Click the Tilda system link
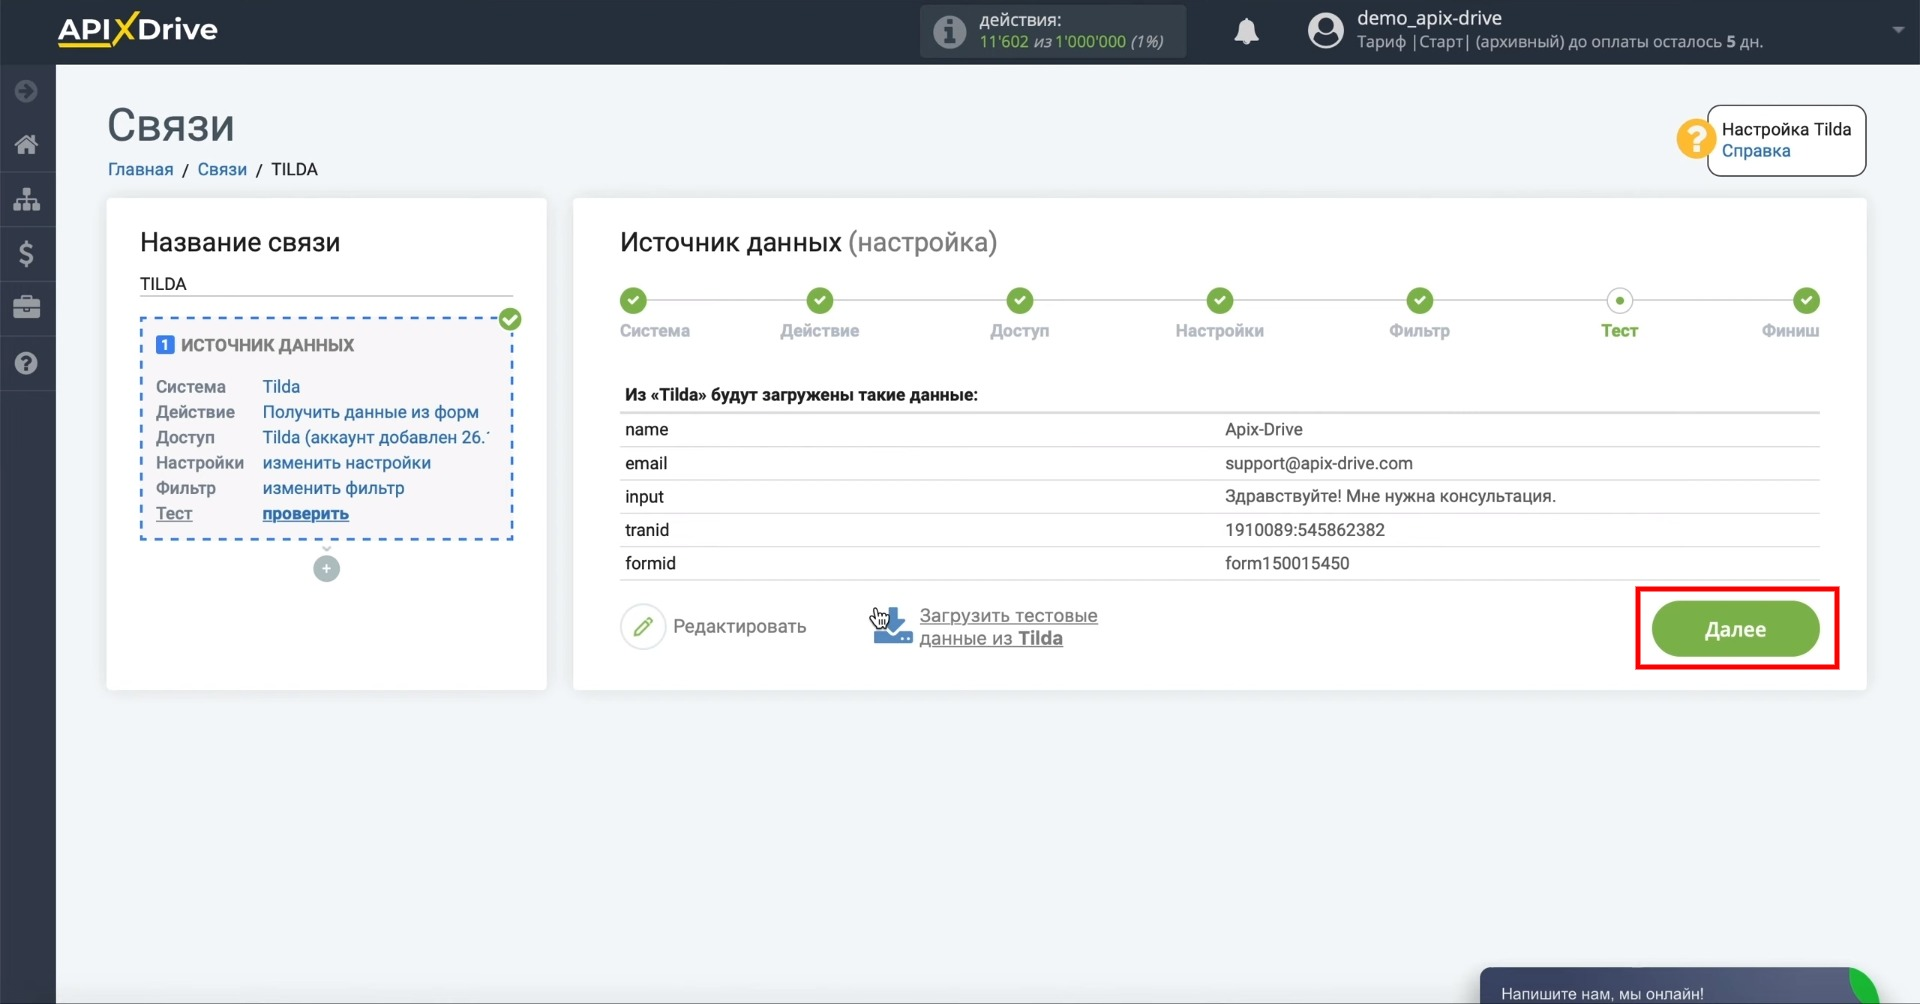 [281, 387]
